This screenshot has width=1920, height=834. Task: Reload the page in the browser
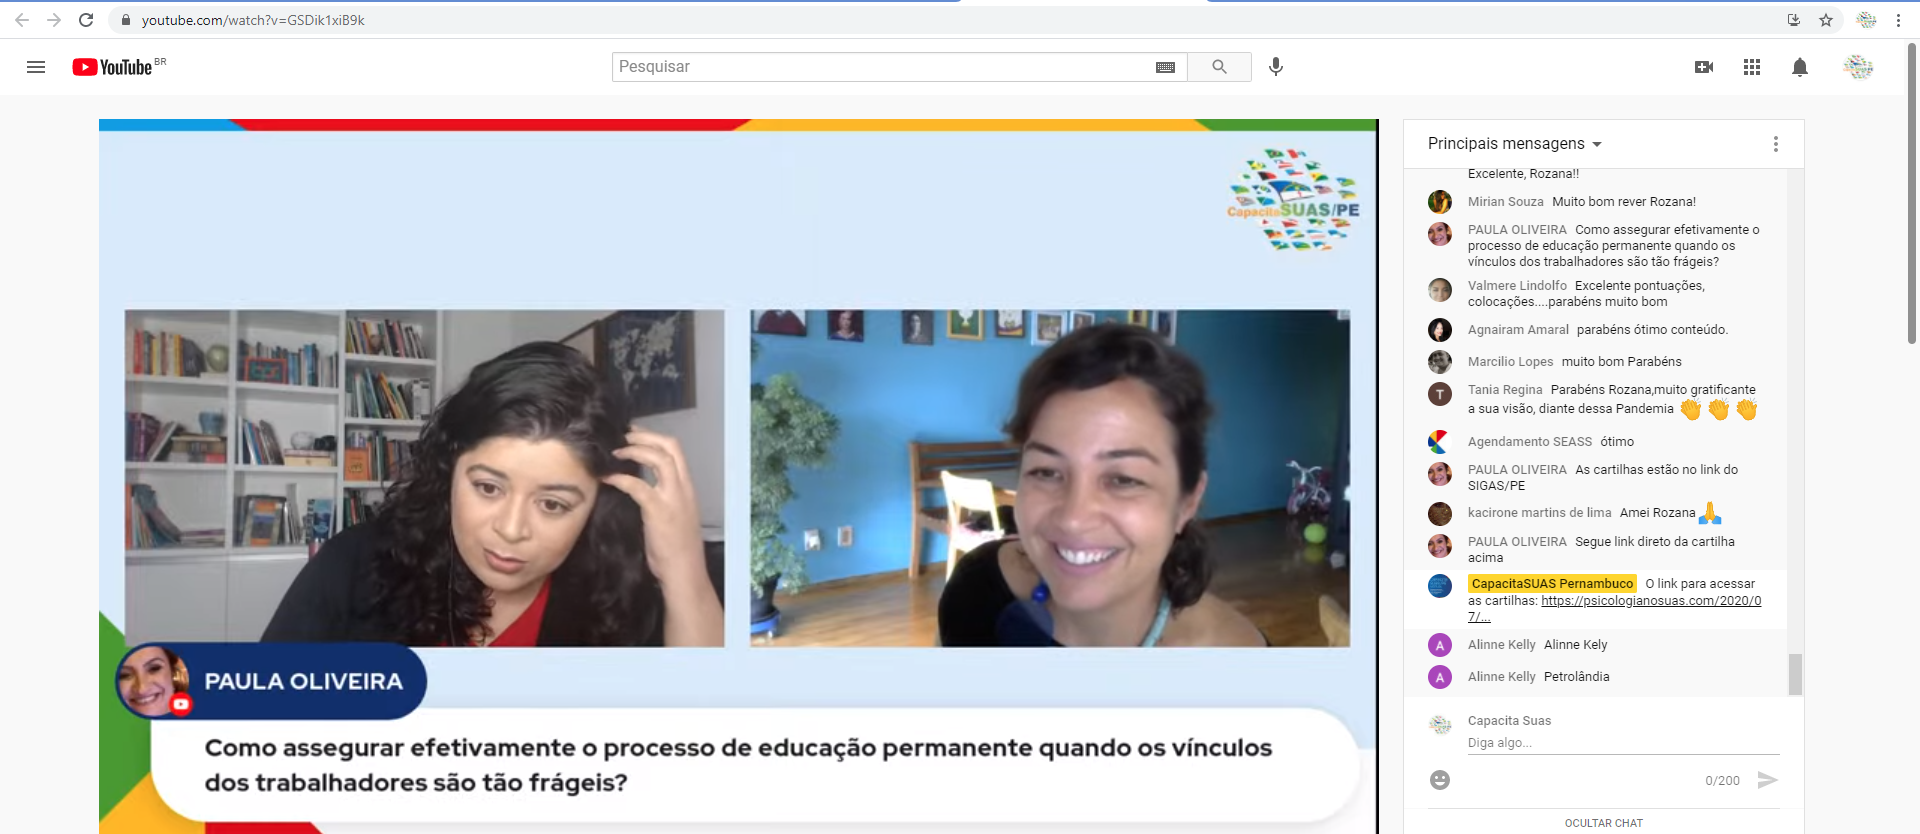[86, 20]
